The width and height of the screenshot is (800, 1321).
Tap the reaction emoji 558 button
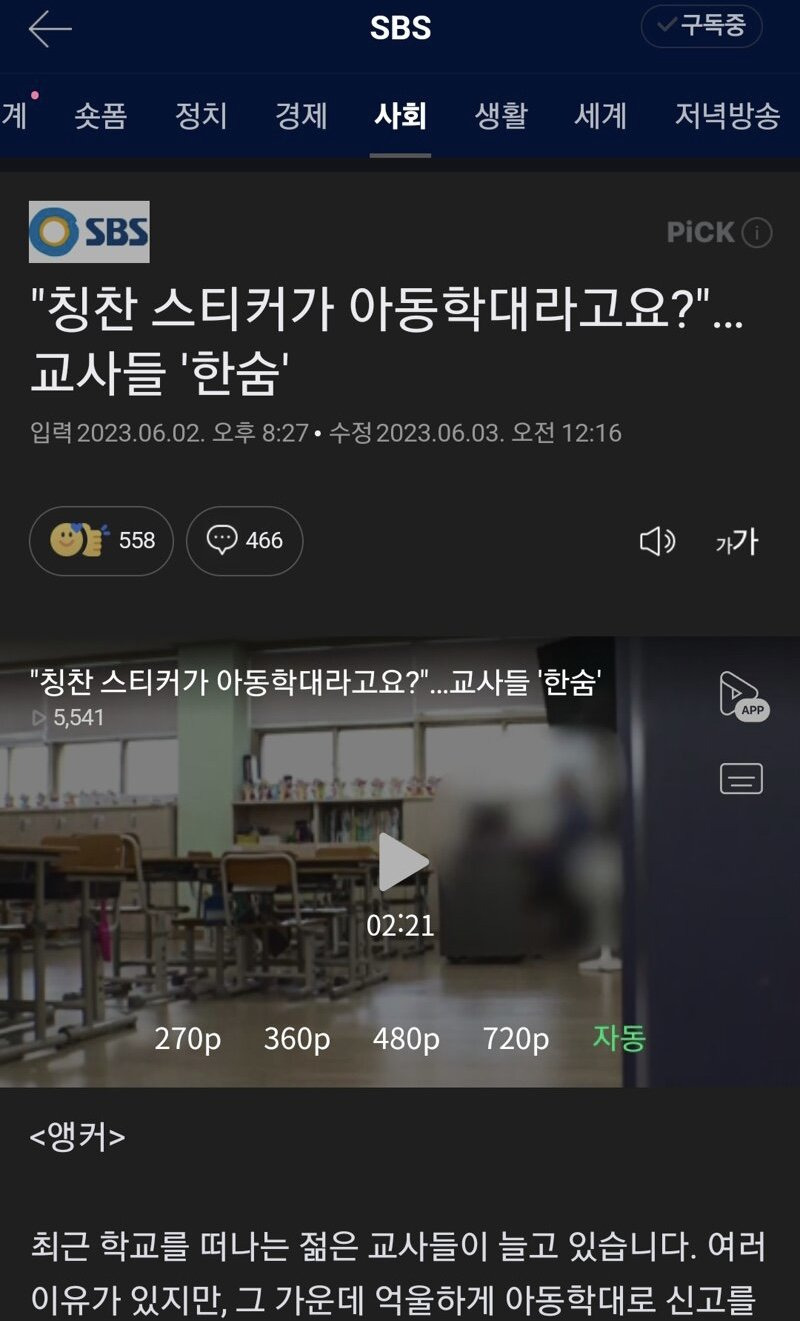pyautogui.click(x=101, y=541)
